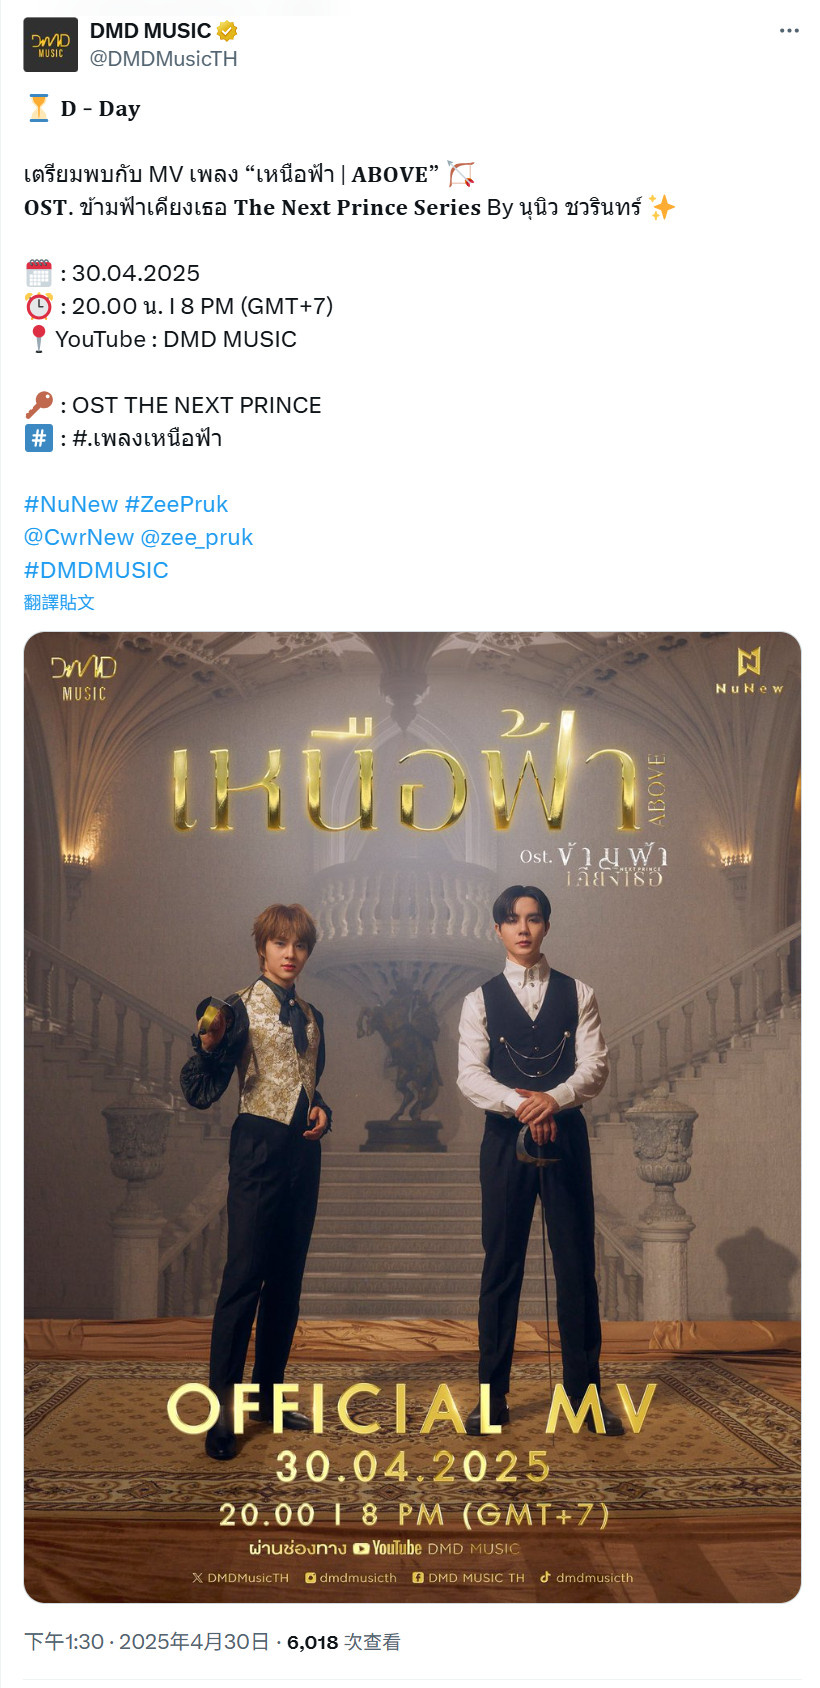The width and height of the screenshot is (820, 1688).
Task: Open the Official MV poster image
Action: (x=412, y=1117)
